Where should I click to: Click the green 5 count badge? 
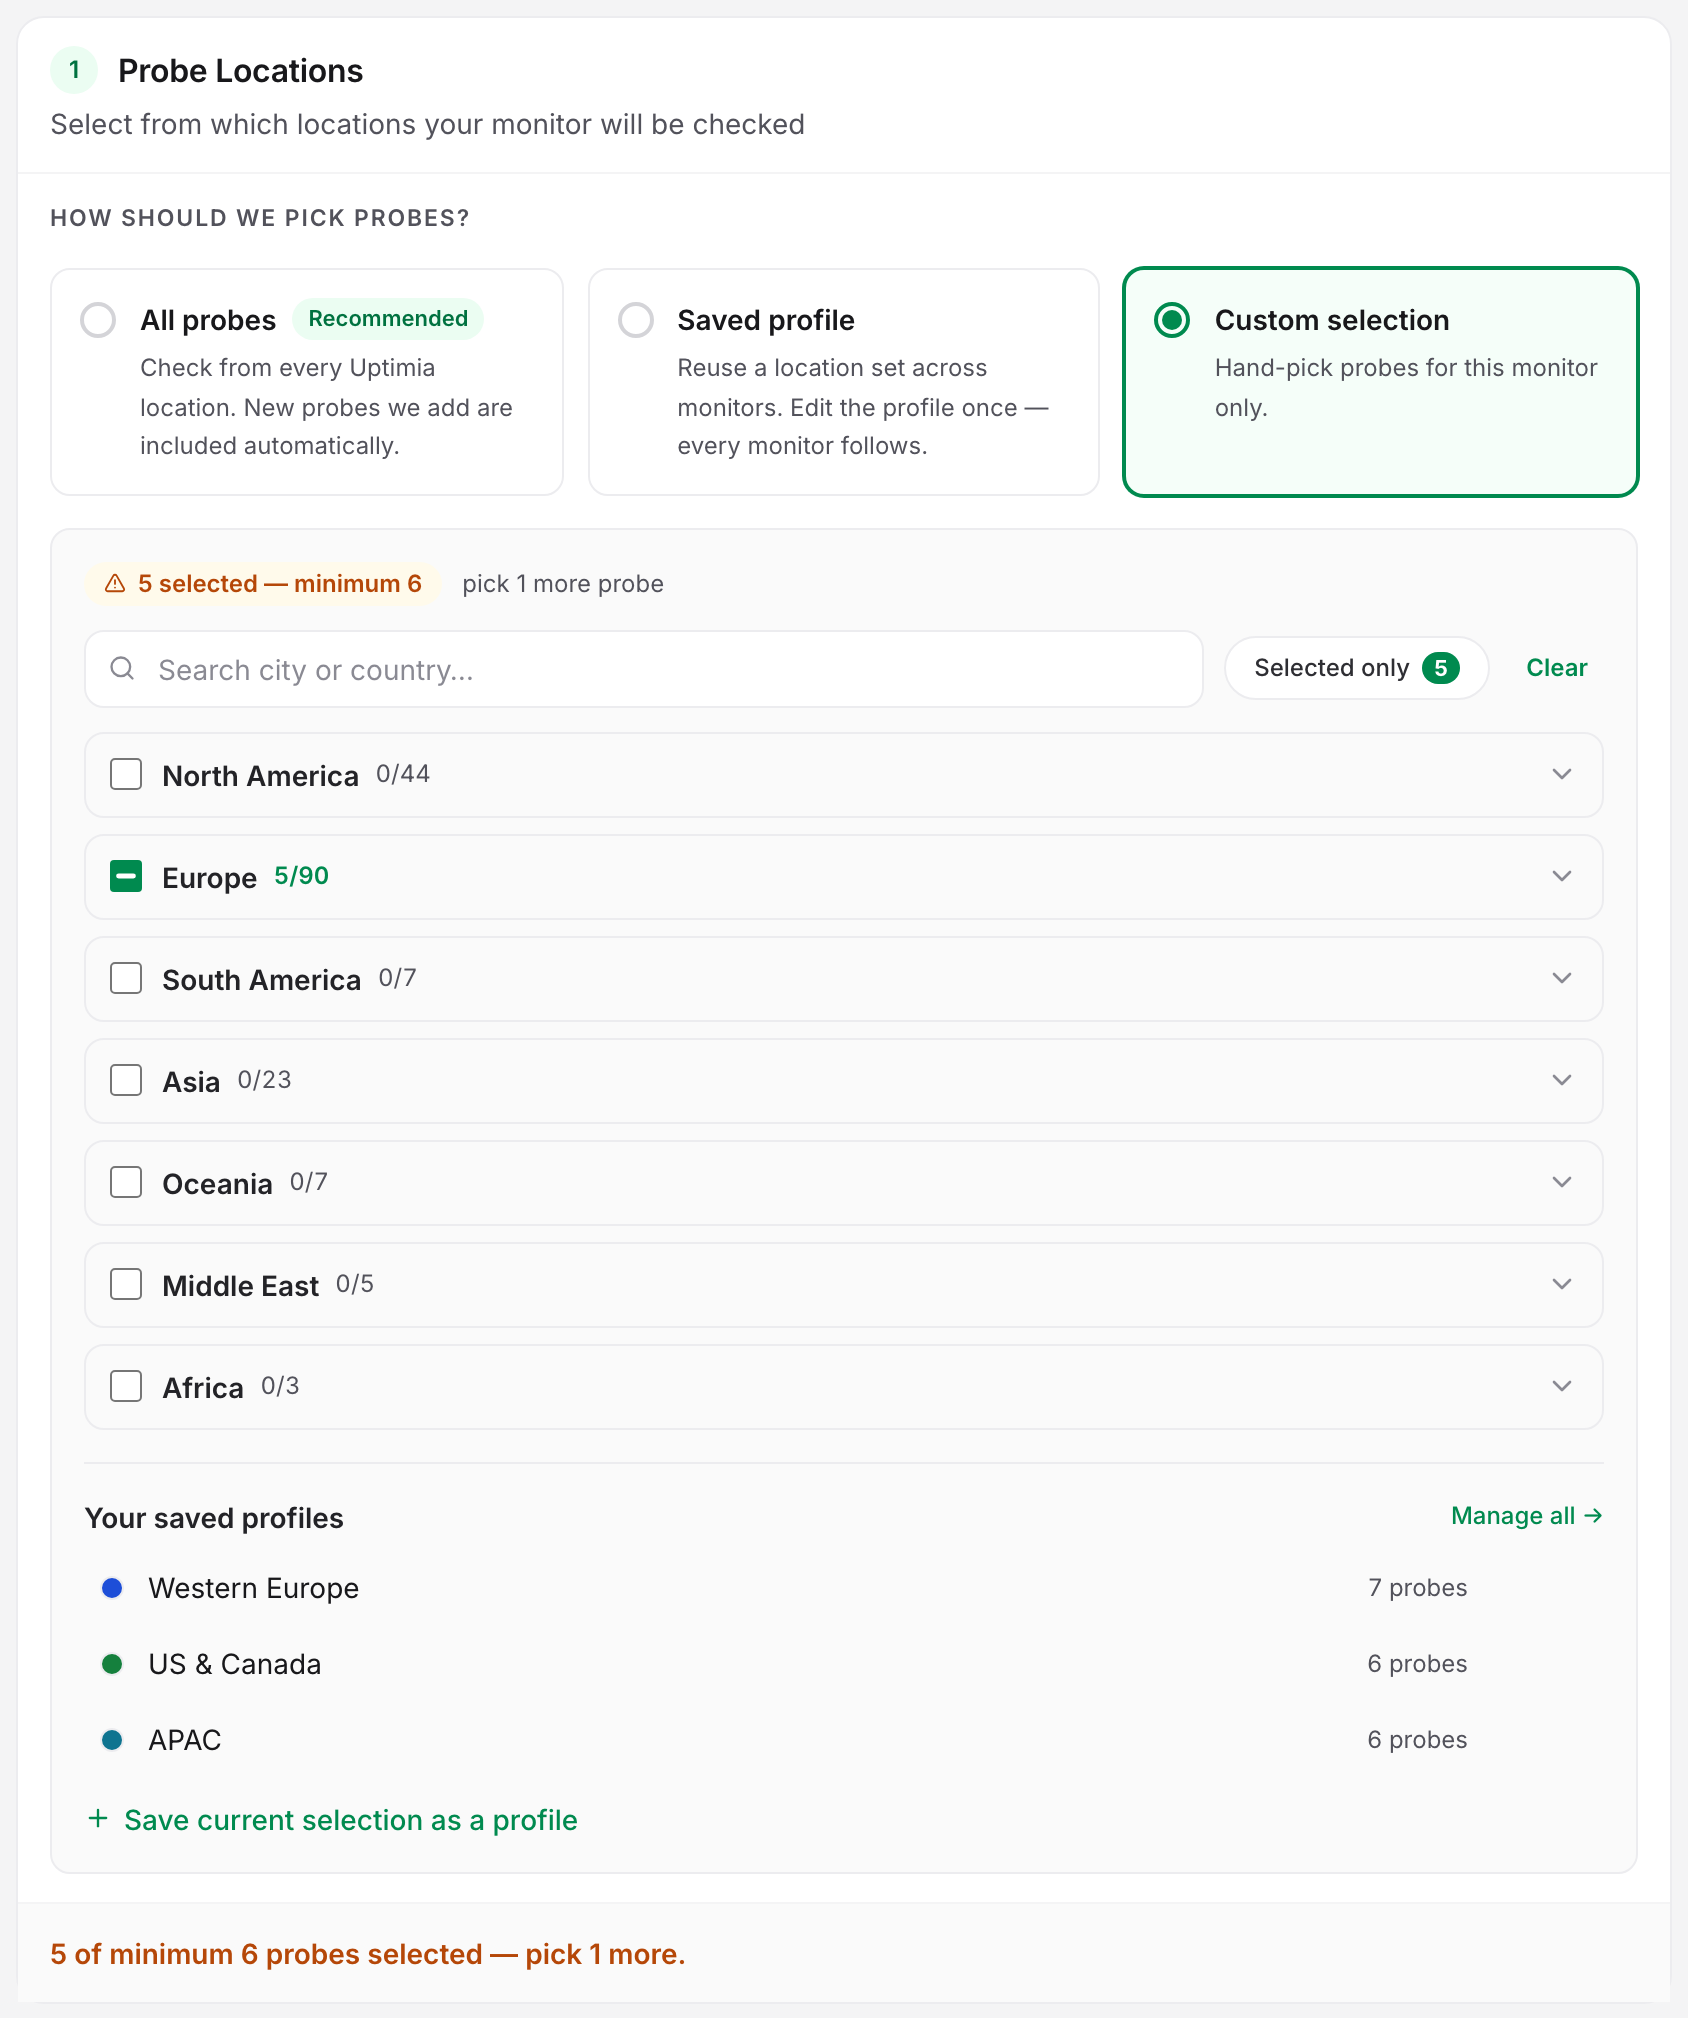pos(1441,668)
